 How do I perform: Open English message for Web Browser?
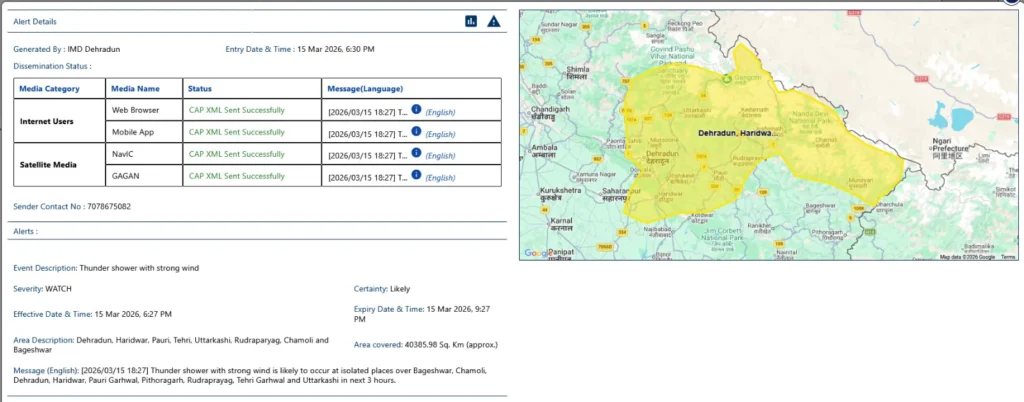tap(440, 110)
